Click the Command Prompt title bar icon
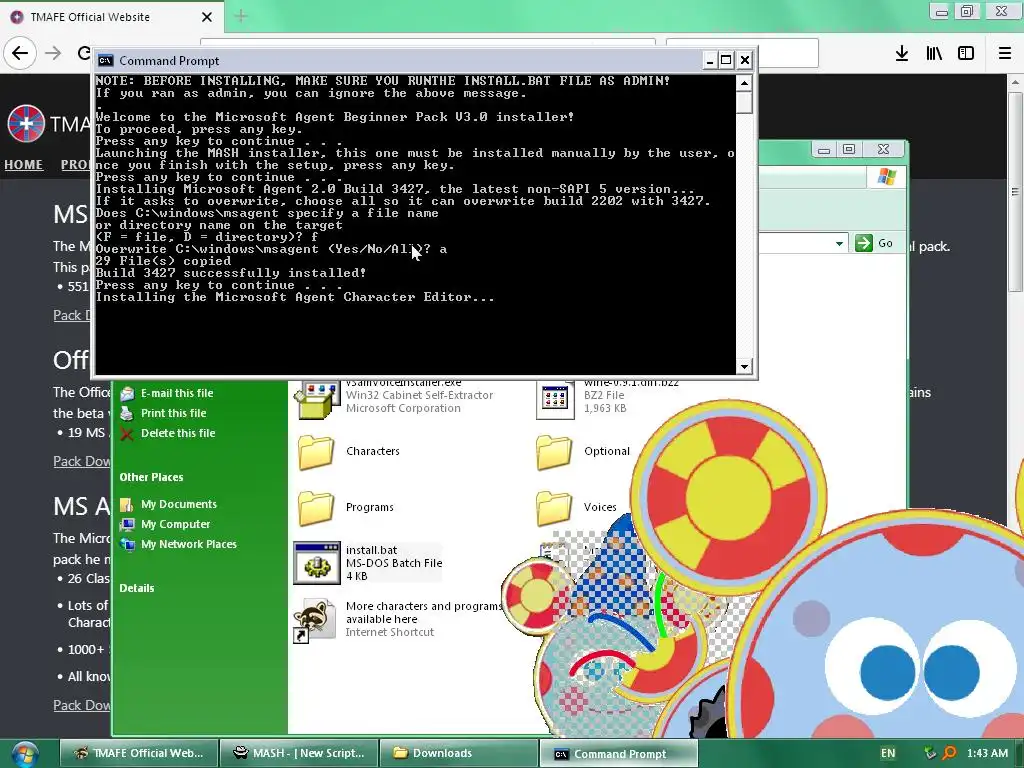Image resolution: width=1024 pixels, height=768 pixels. (105, 61)
